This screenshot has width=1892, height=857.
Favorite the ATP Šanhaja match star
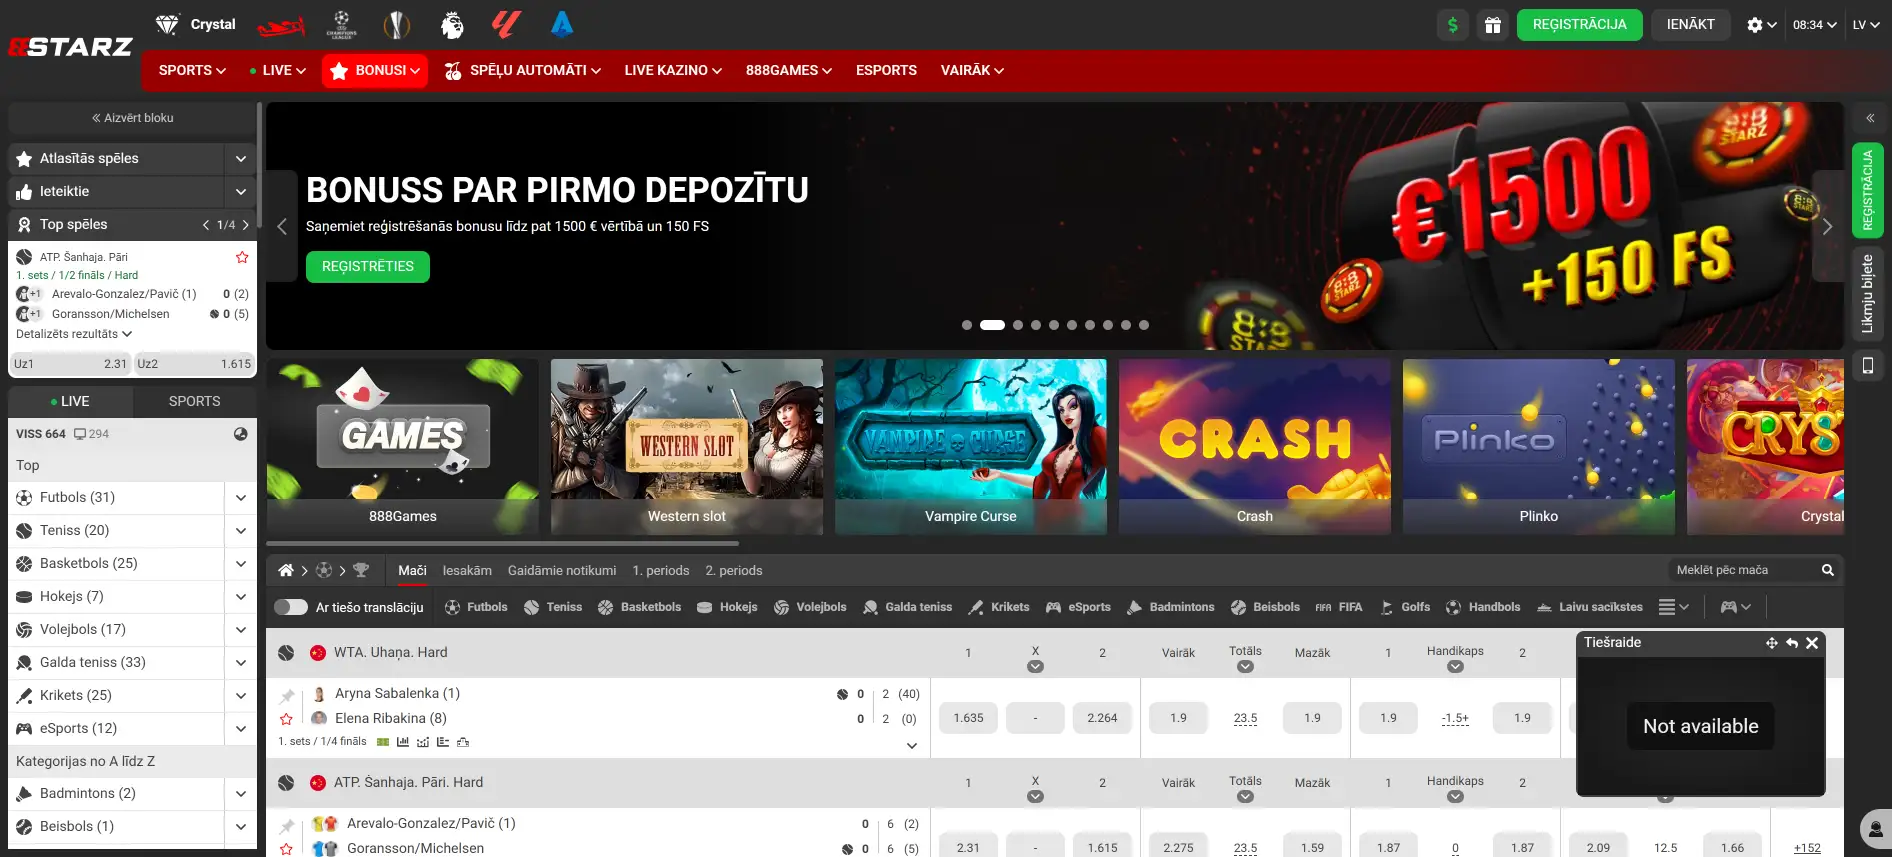coord(242,257)
